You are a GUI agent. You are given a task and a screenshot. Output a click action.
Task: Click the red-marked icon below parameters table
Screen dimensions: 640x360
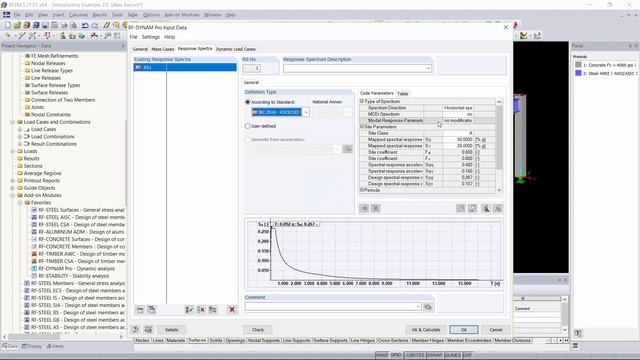click(485, 208)
